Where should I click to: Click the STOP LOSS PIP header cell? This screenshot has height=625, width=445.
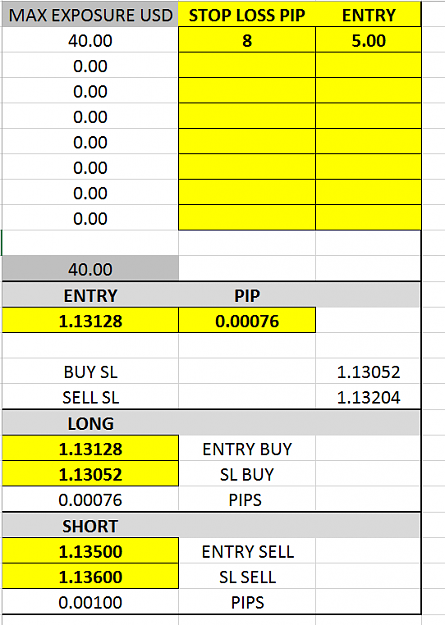tap(247, 14)
